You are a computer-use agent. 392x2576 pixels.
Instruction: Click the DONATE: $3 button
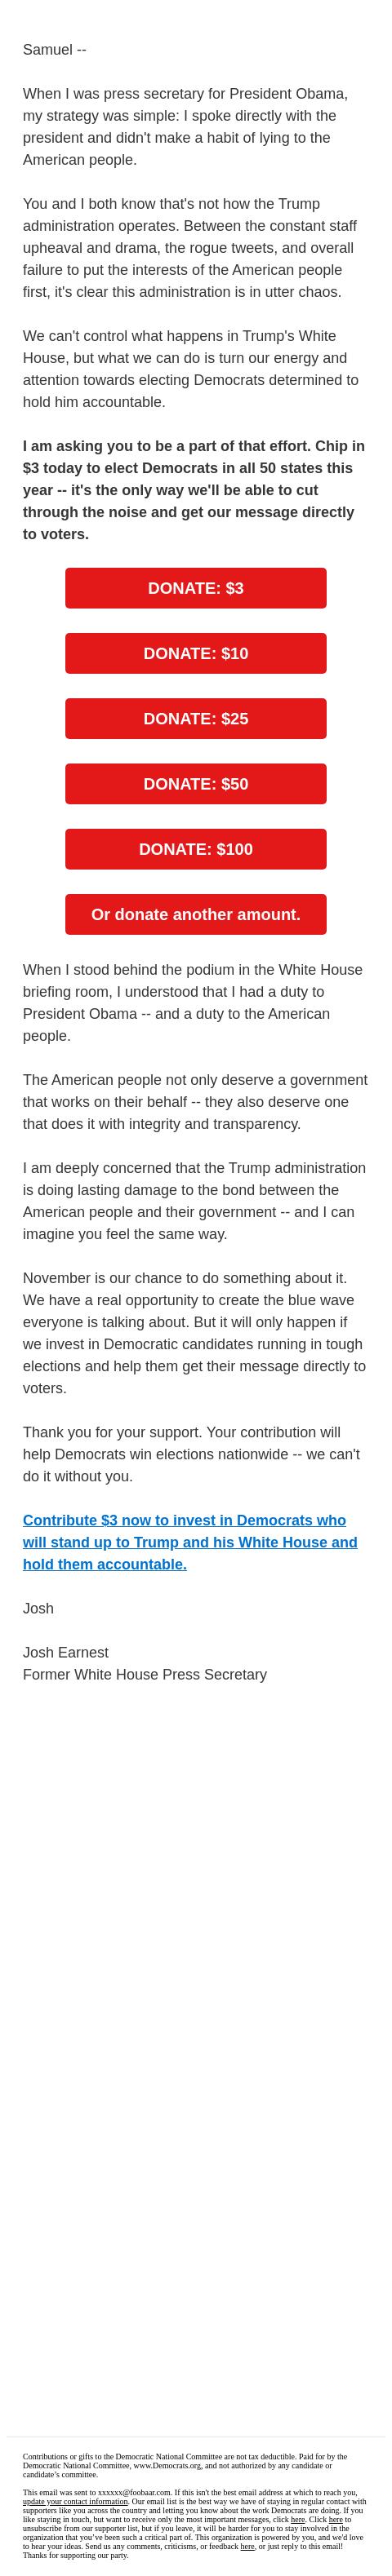click(196, 588)
